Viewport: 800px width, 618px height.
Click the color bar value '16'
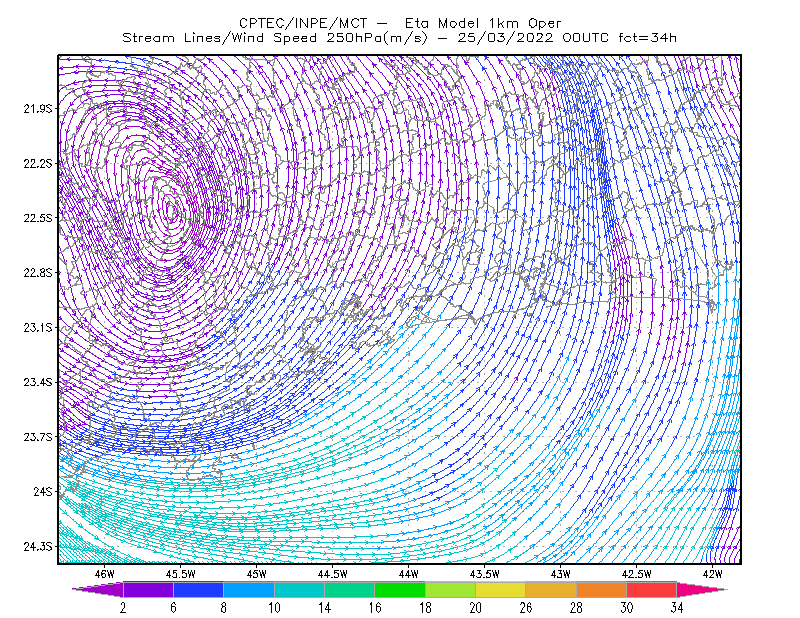375,608
